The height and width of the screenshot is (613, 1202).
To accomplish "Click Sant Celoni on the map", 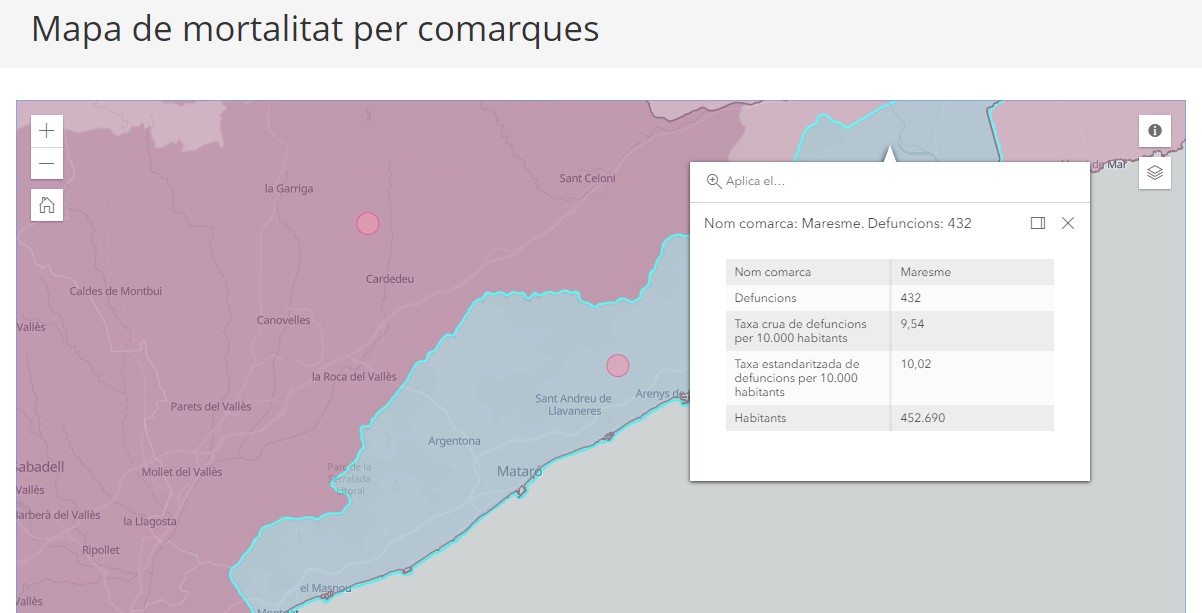I will 587,178.
